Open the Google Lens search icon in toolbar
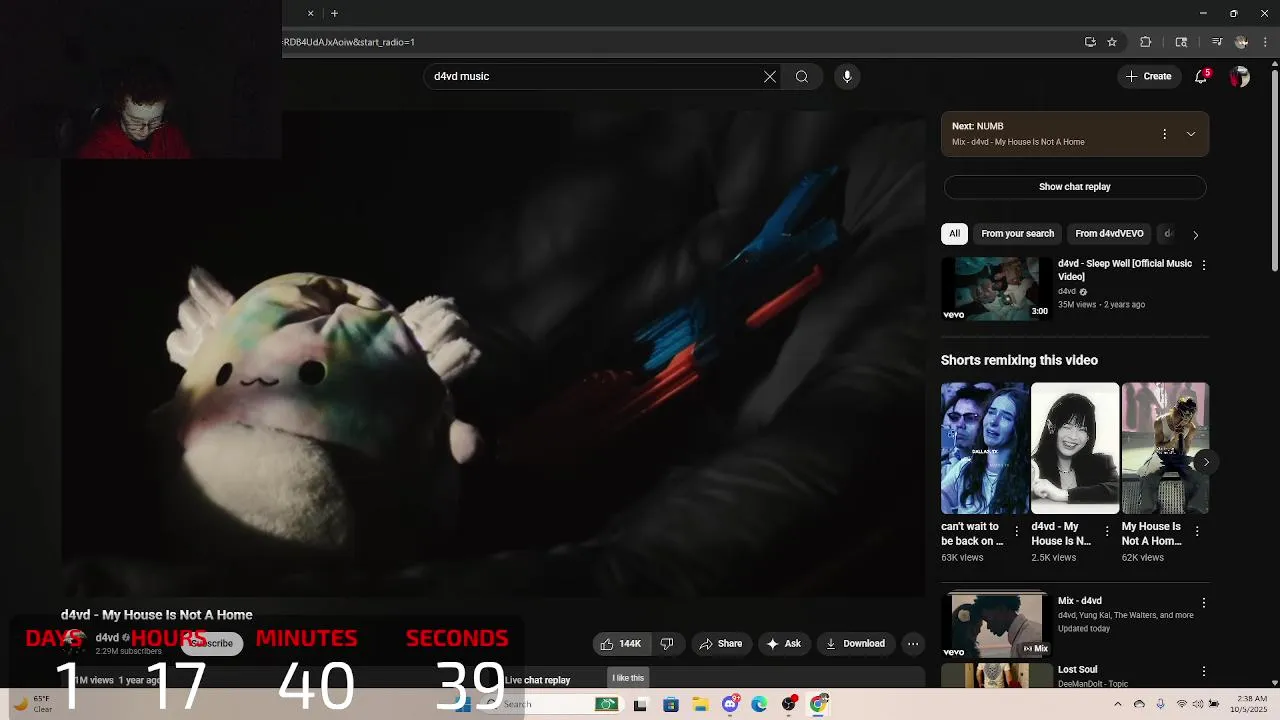This screenshot has height=720, width=1280. [x=1181, y=42]
